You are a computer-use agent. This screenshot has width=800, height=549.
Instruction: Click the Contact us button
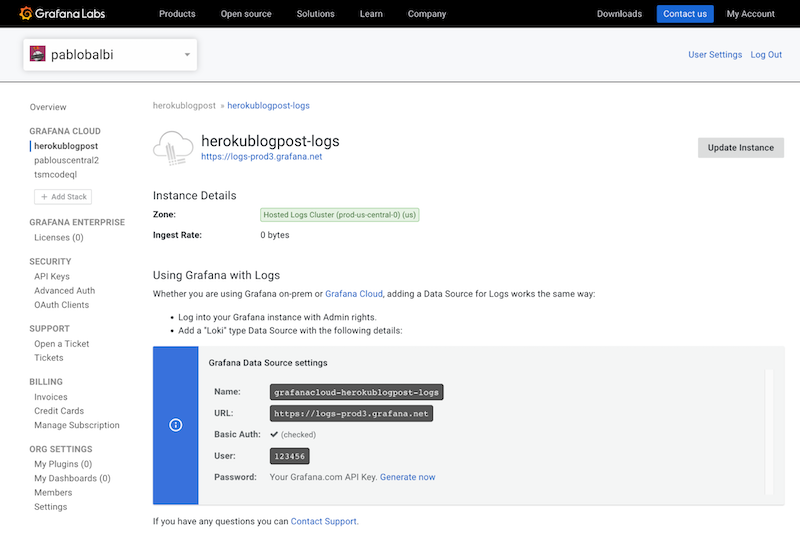[685, 14]
